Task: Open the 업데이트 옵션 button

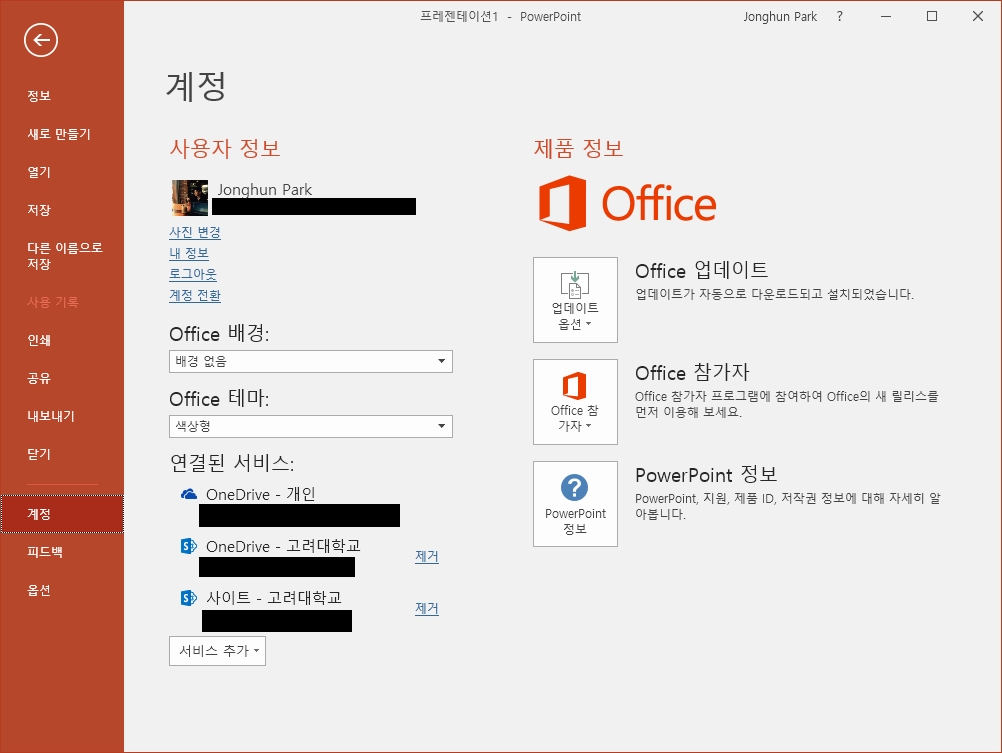Action: [x=575, y=300]
